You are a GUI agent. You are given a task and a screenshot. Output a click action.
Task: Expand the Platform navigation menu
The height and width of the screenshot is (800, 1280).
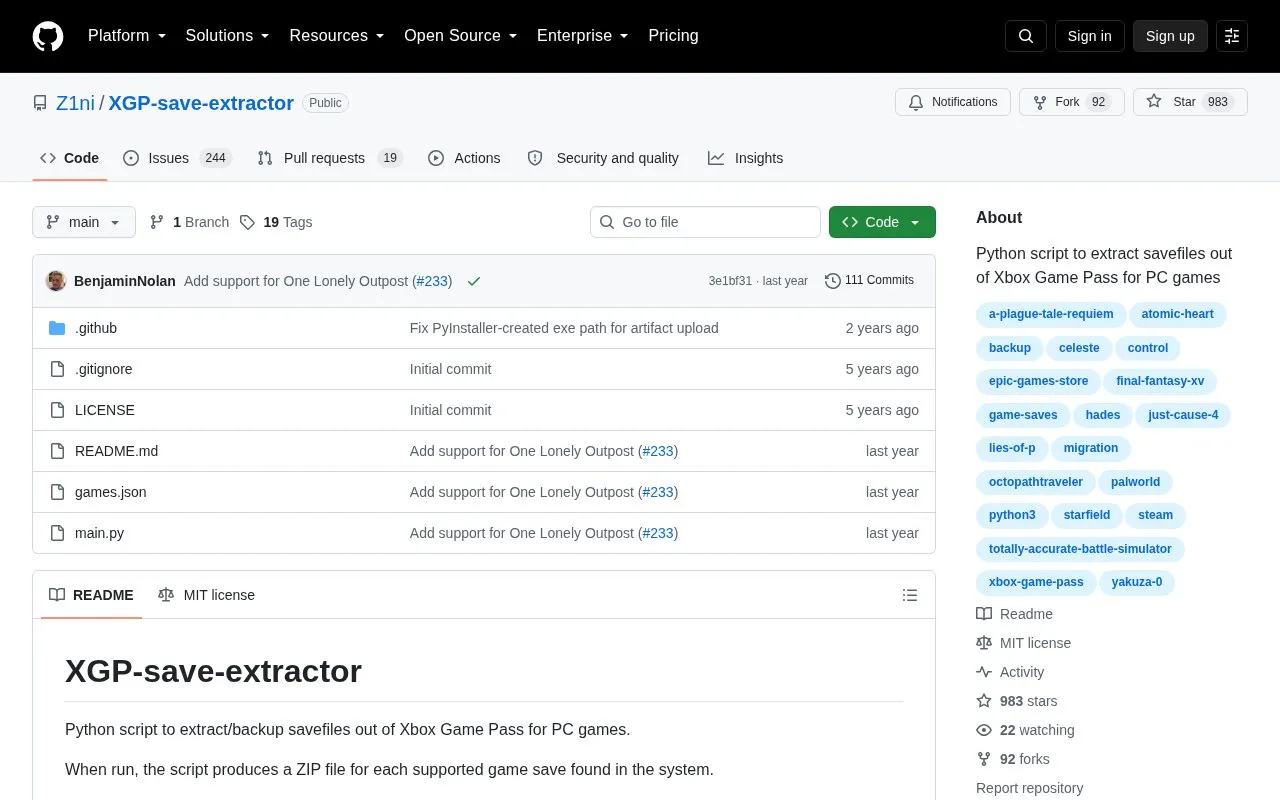click(127, 36)
